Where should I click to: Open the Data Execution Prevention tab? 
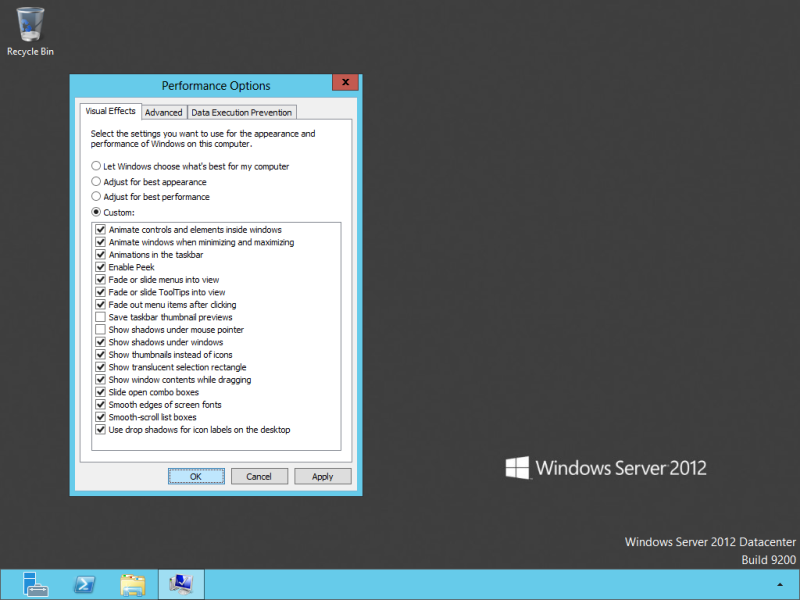pyautogui.click(x=241, y=112)
